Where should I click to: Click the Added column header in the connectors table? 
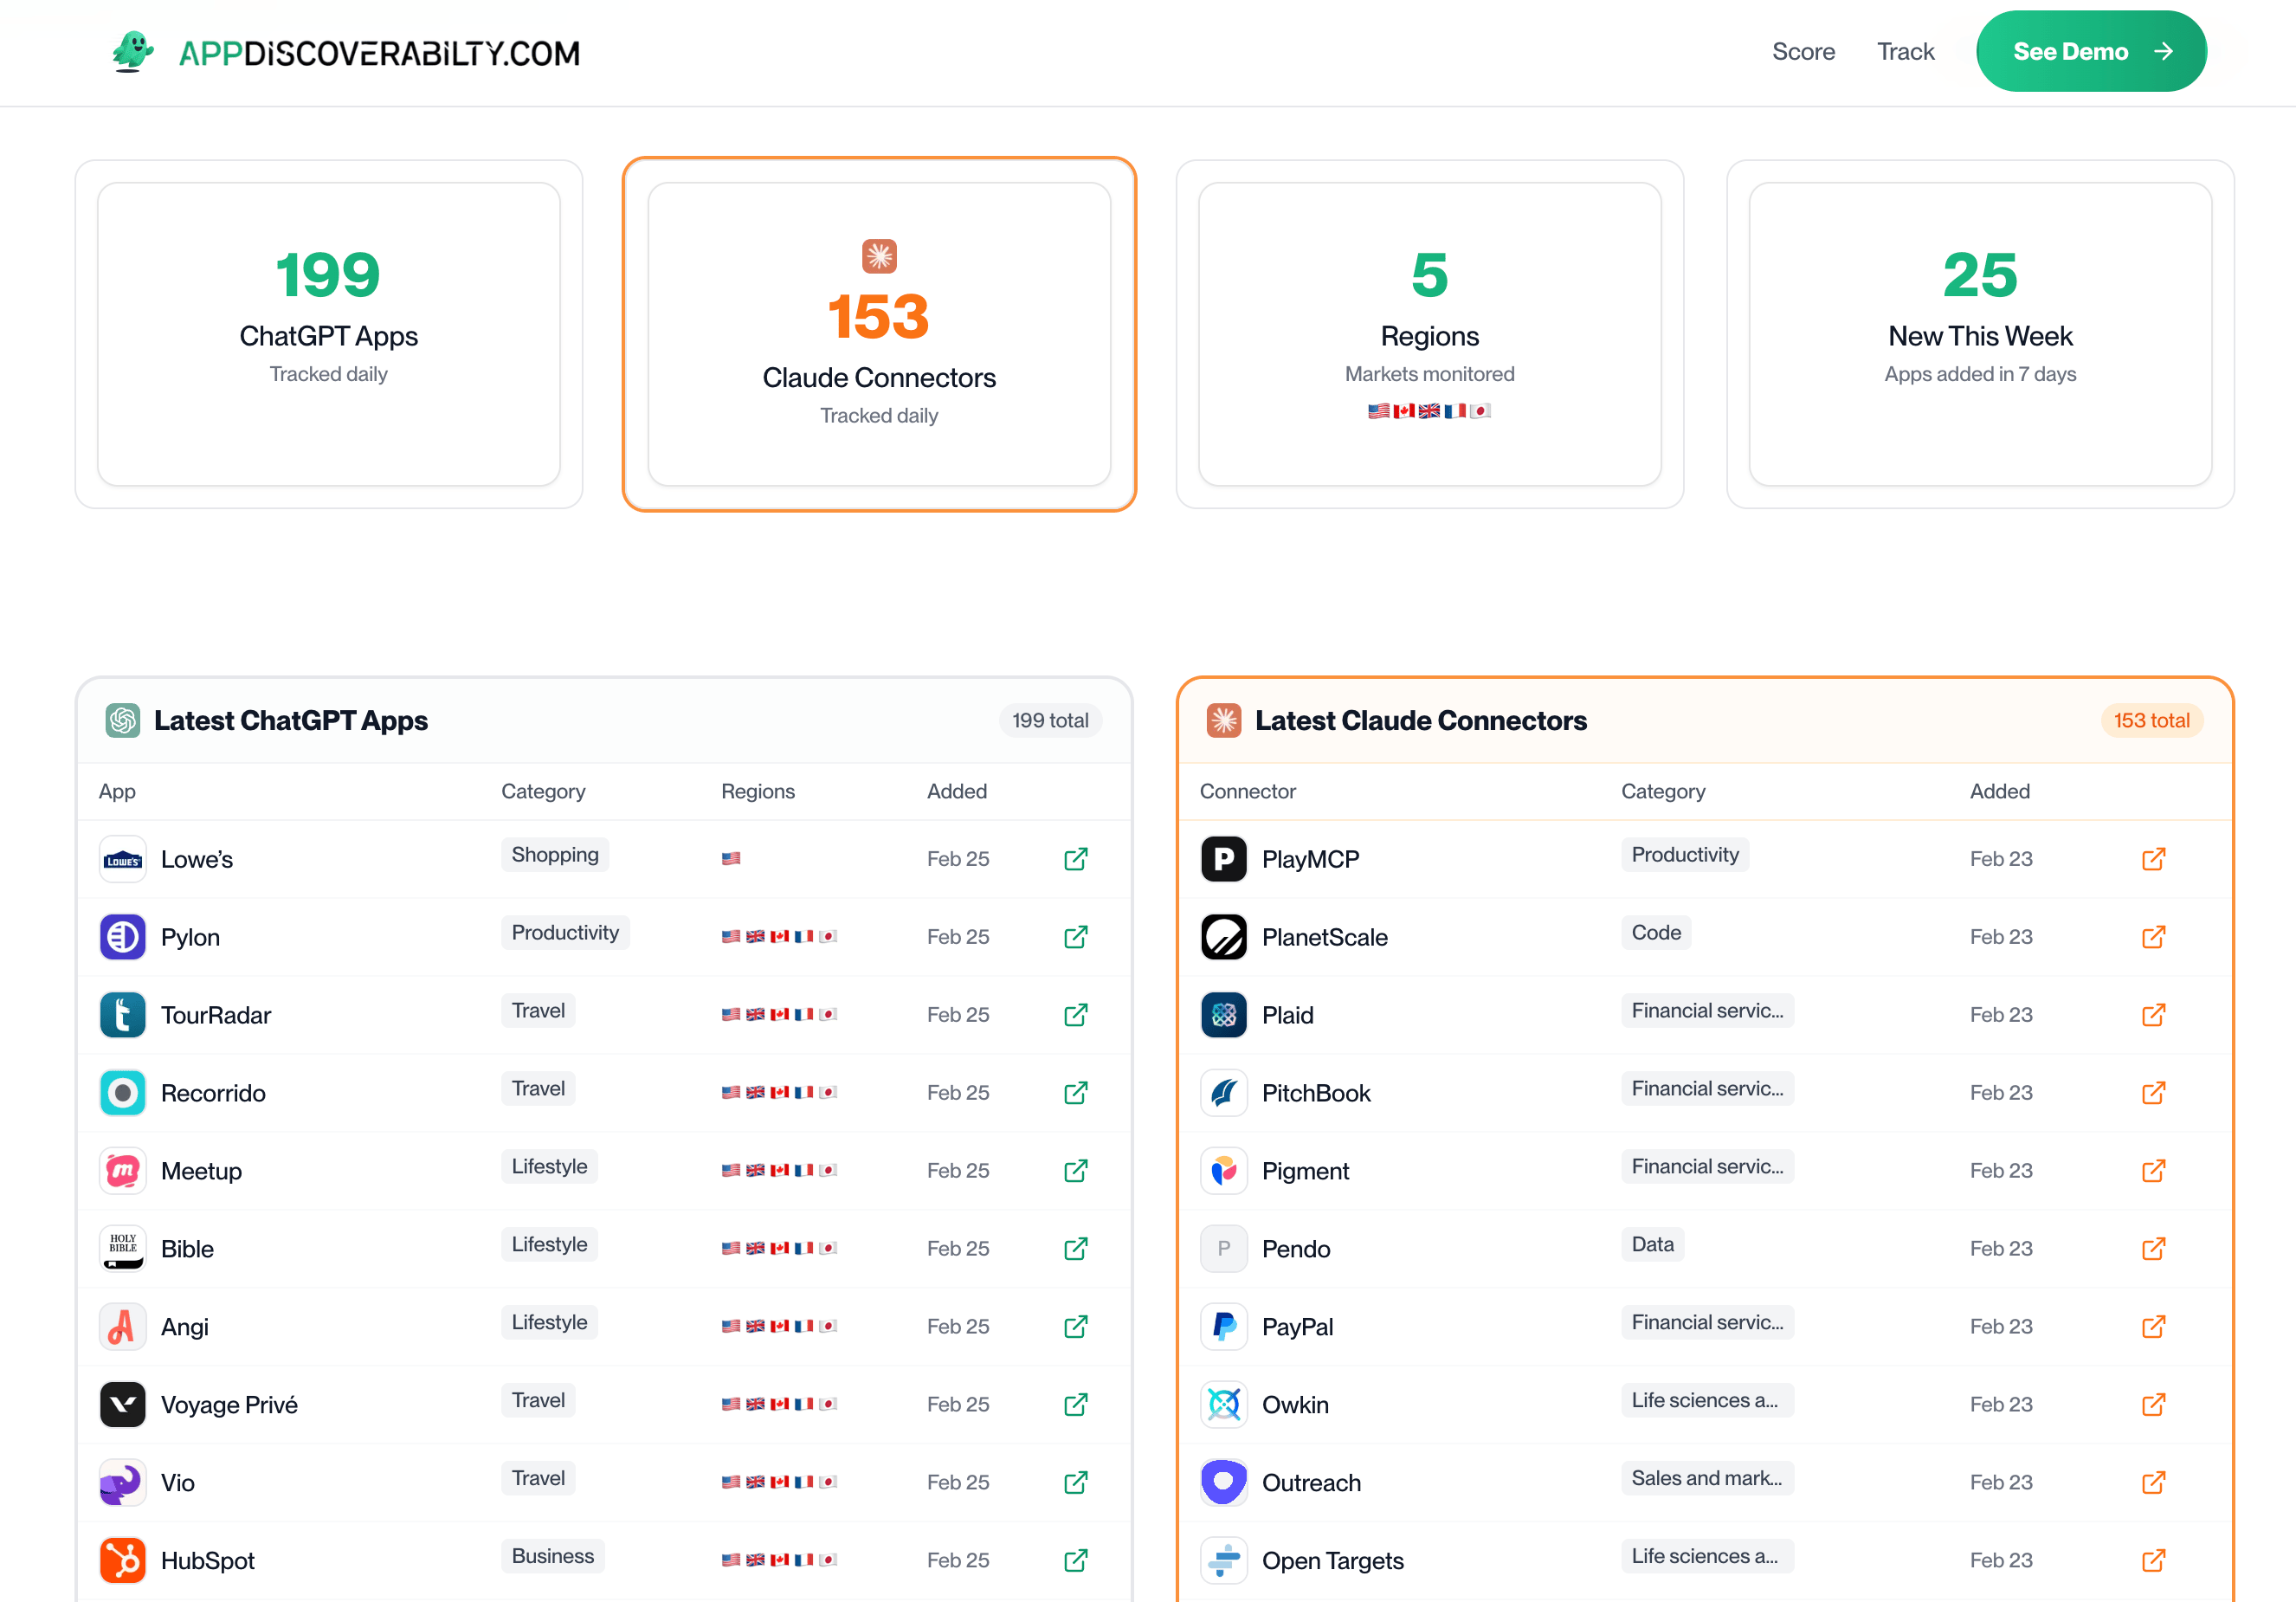point(1999,791)
